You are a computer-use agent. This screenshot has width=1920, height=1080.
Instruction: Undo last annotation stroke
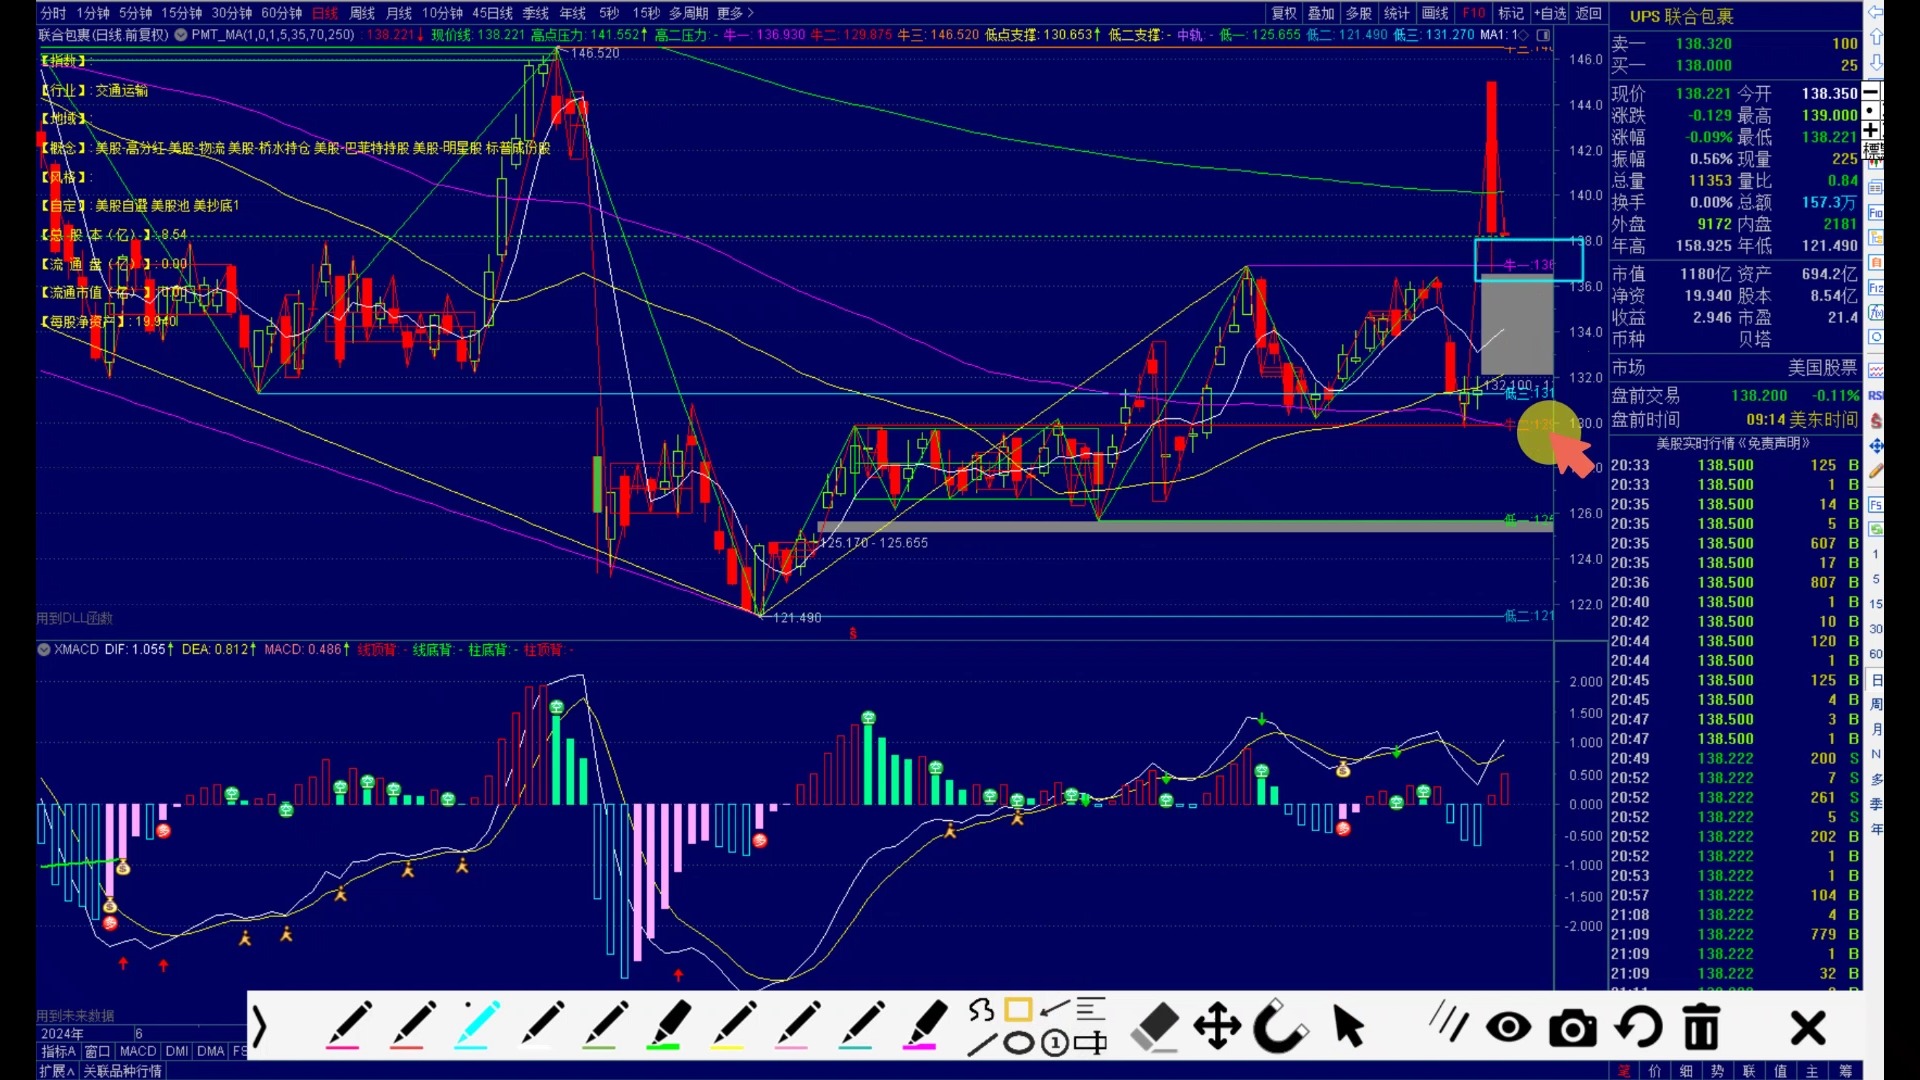[x=1638, y=1027]
